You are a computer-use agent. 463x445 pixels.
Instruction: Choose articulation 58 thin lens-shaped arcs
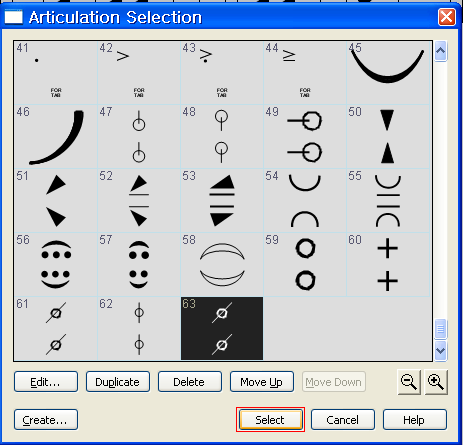[x=222, y=264]
